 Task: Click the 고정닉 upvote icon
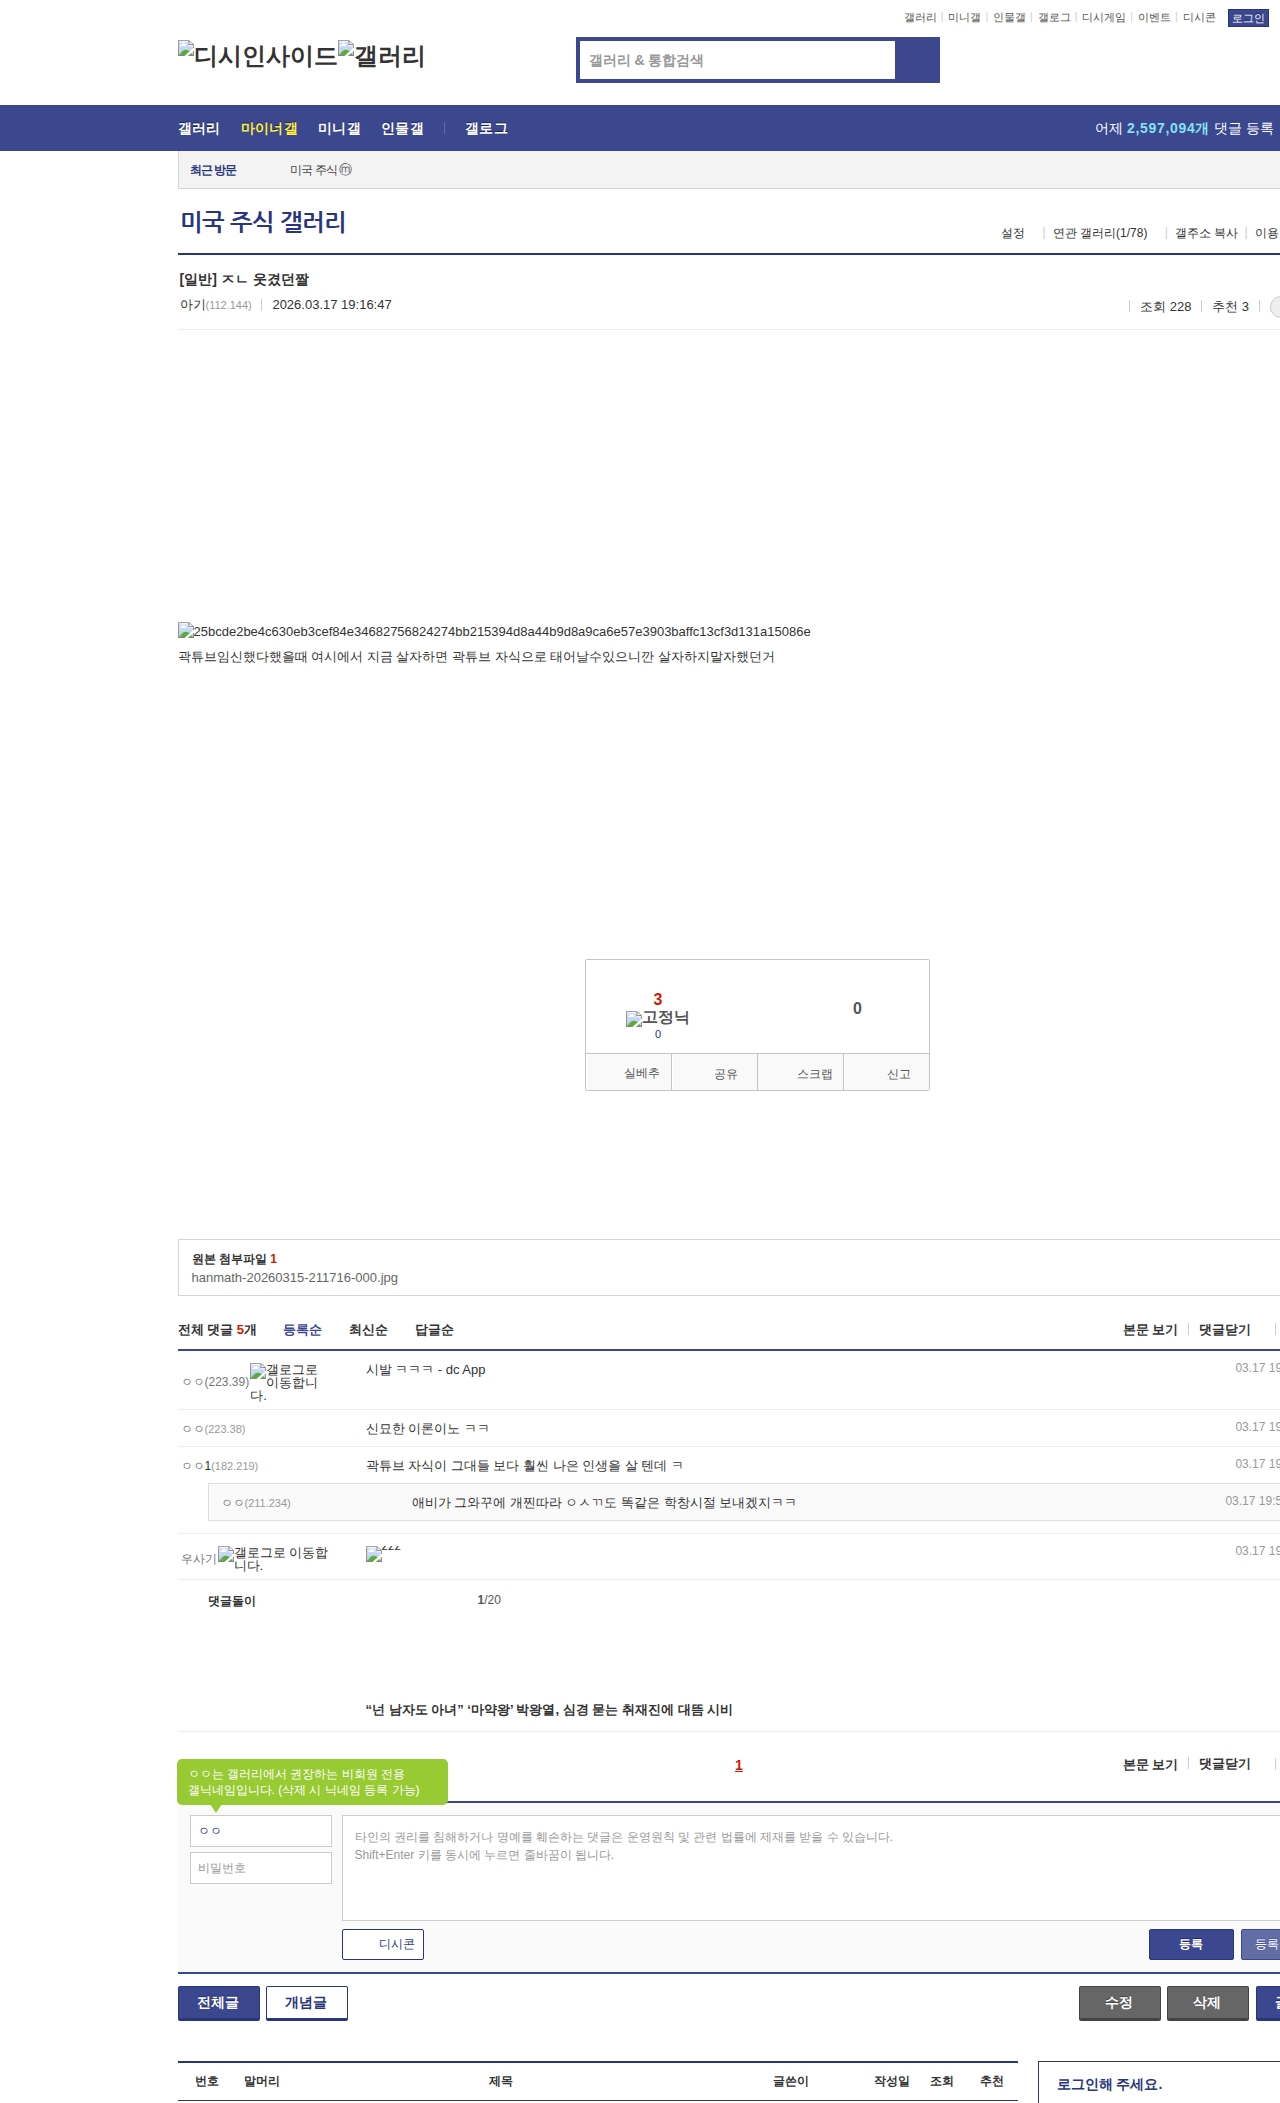(x=657, y=1018)
